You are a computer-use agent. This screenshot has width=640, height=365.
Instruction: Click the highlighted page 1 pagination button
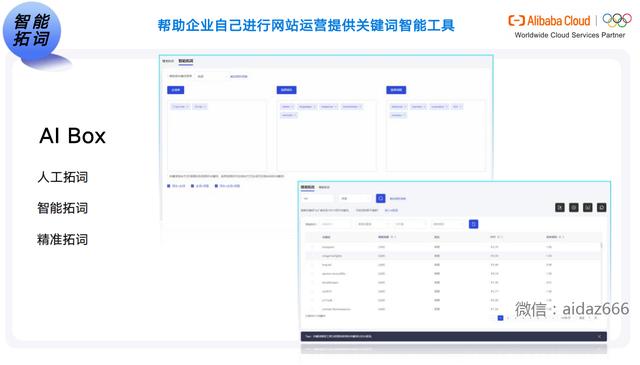500,318
